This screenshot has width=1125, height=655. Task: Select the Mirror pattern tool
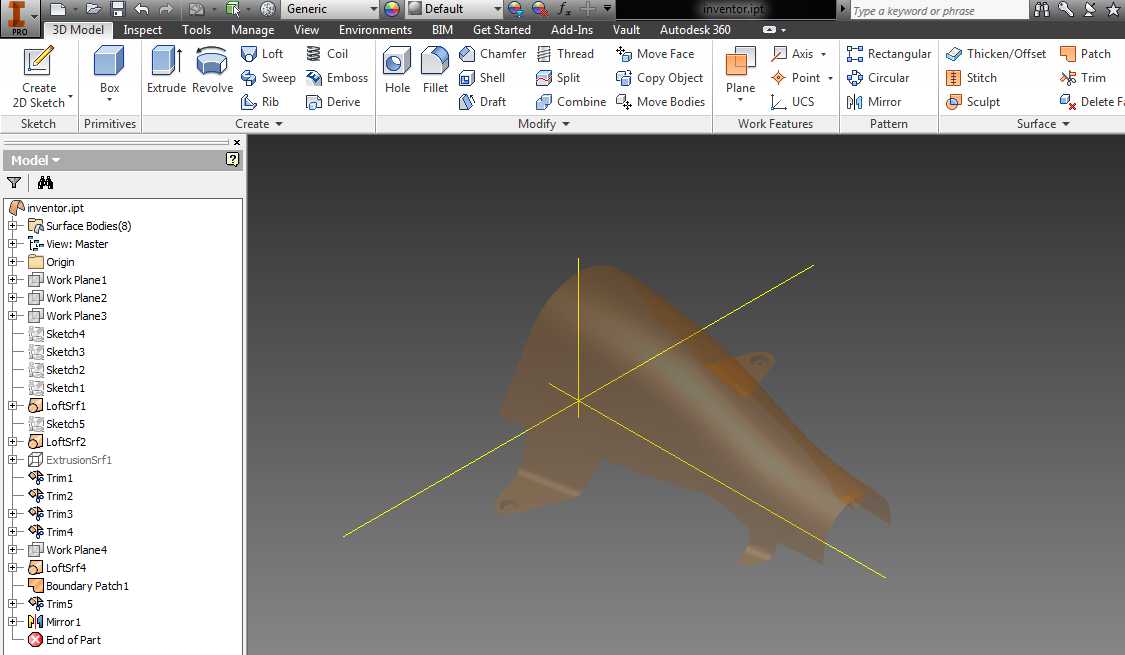click(874, 102)
